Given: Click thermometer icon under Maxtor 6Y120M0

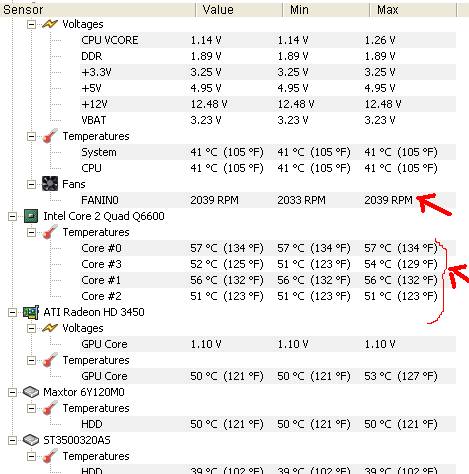Looking at the screenshot, I should click(x=50, y=408).
